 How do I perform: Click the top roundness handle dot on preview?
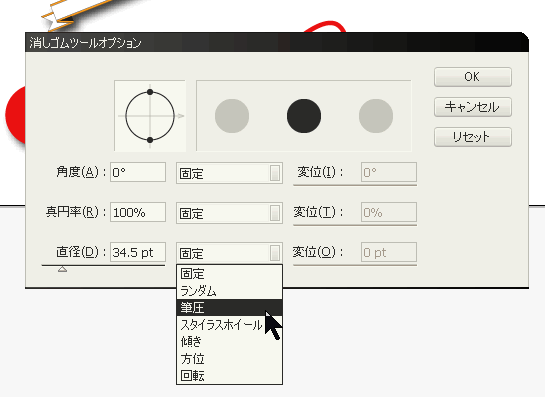[x=150, y=92]
